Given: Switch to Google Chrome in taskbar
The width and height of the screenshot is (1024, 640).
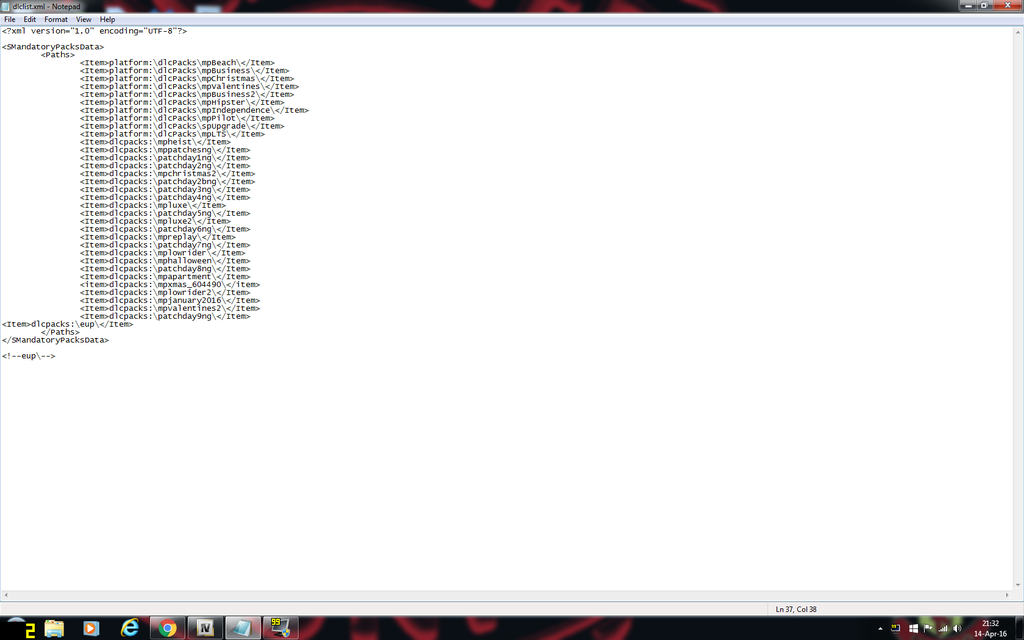Looking at the screenshot, I should click(x=167, y=628).
